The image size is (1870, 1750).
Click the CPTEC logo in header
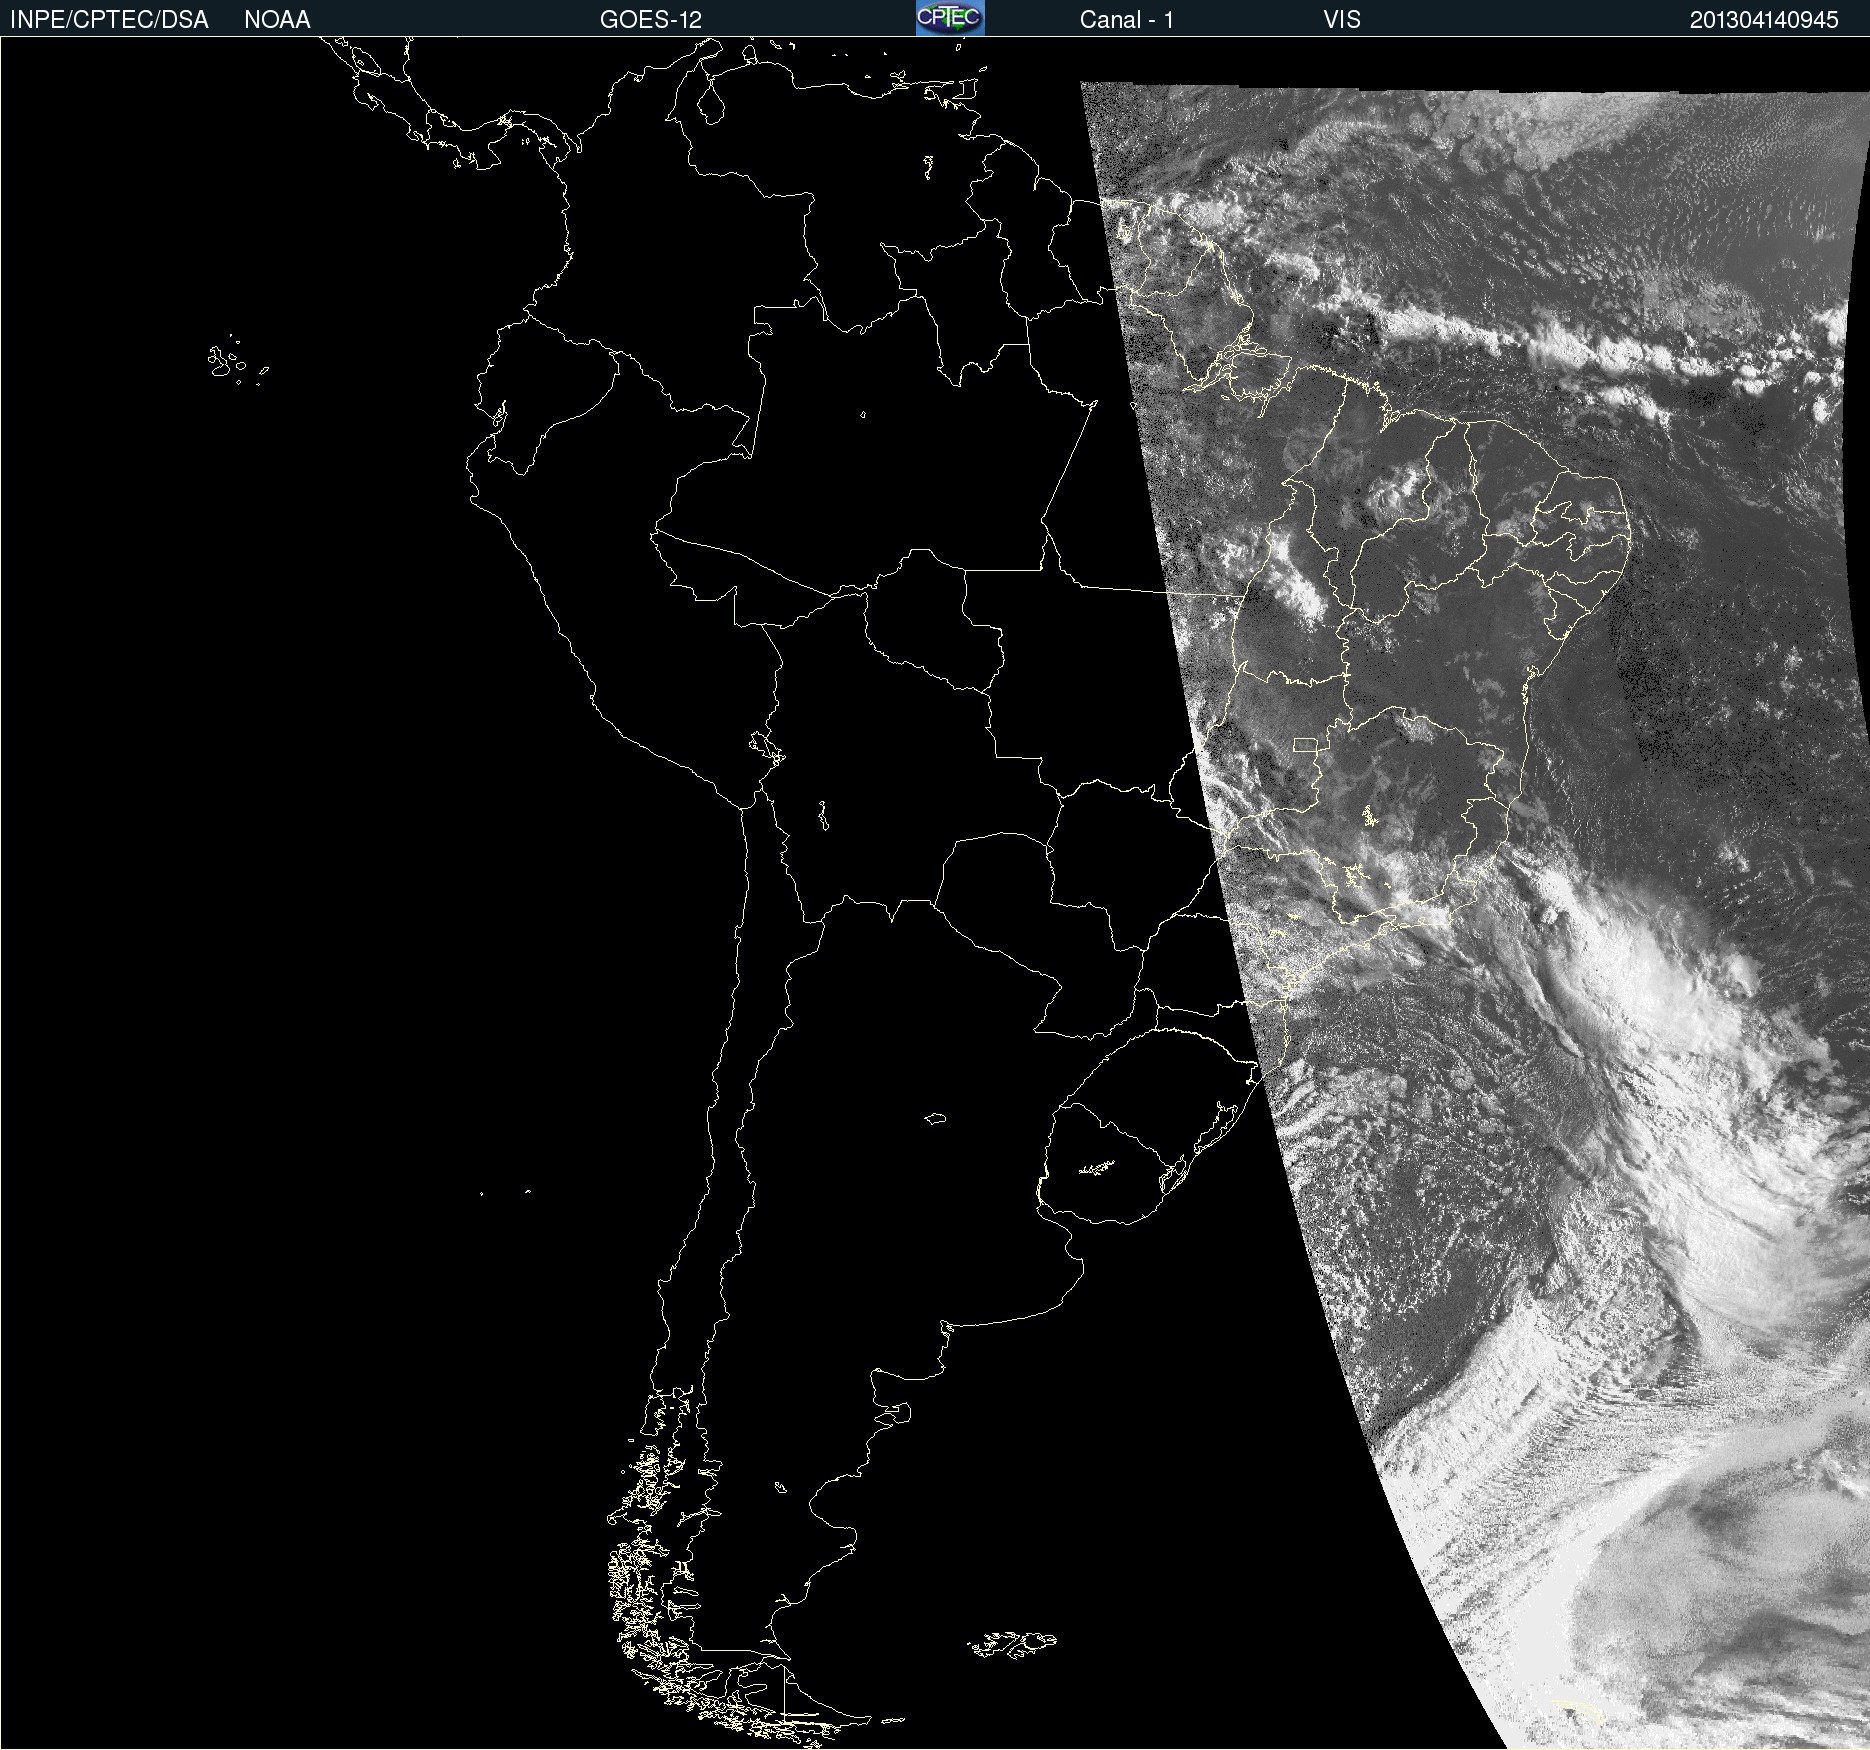(950, 18)
